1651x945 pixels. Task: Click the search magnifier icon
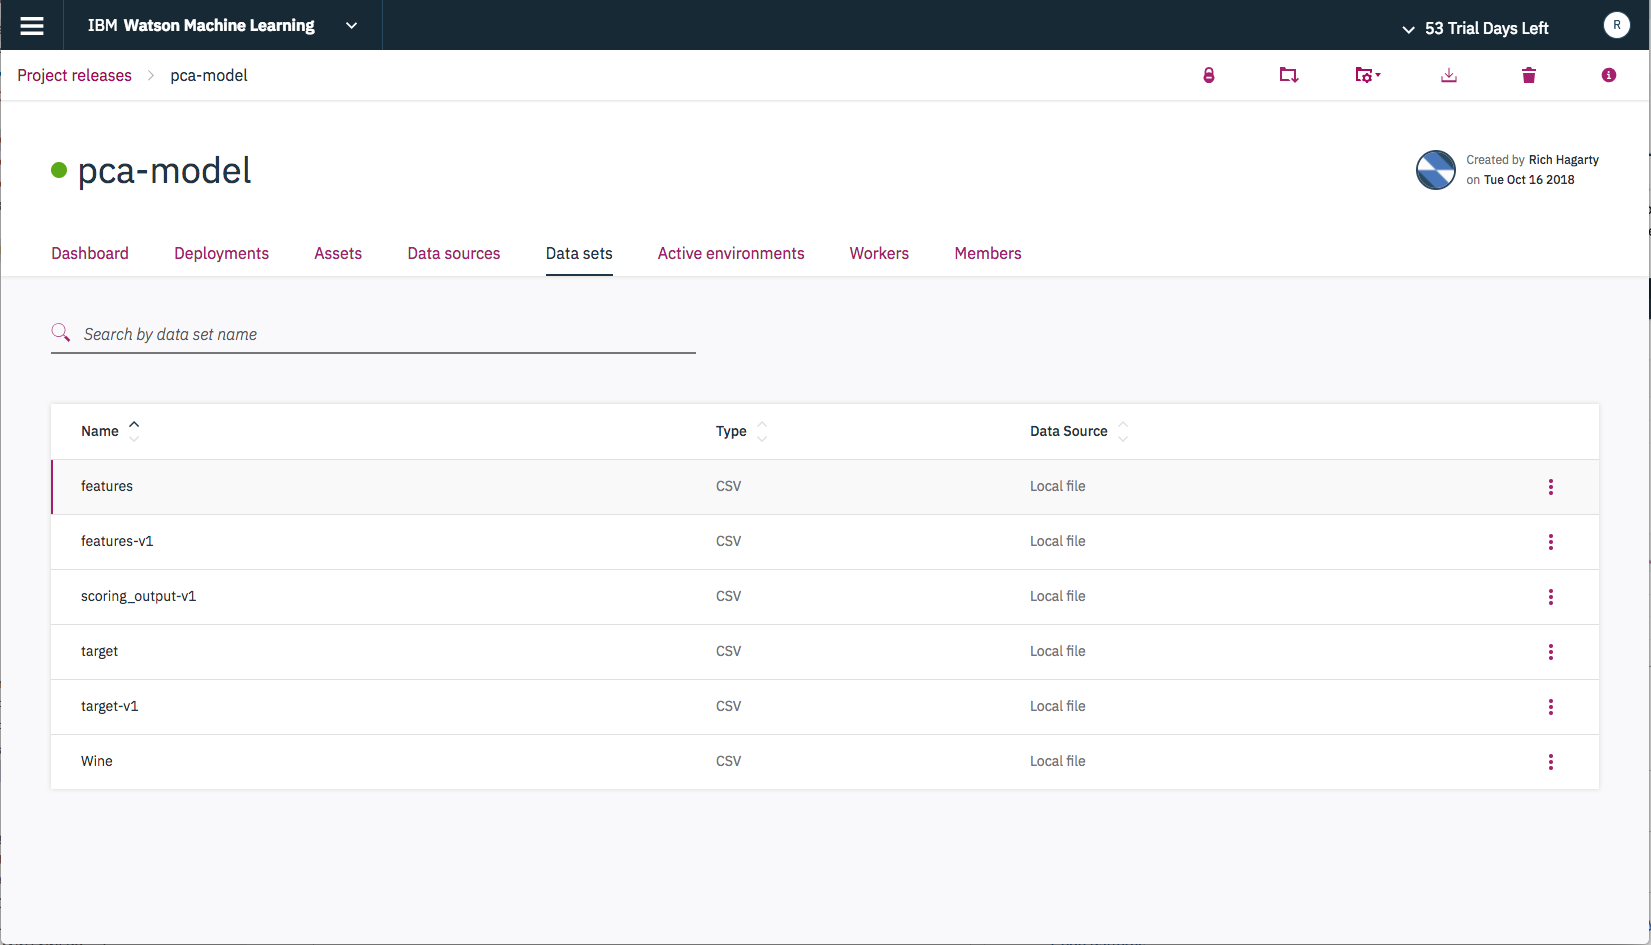tap(61, 332)
